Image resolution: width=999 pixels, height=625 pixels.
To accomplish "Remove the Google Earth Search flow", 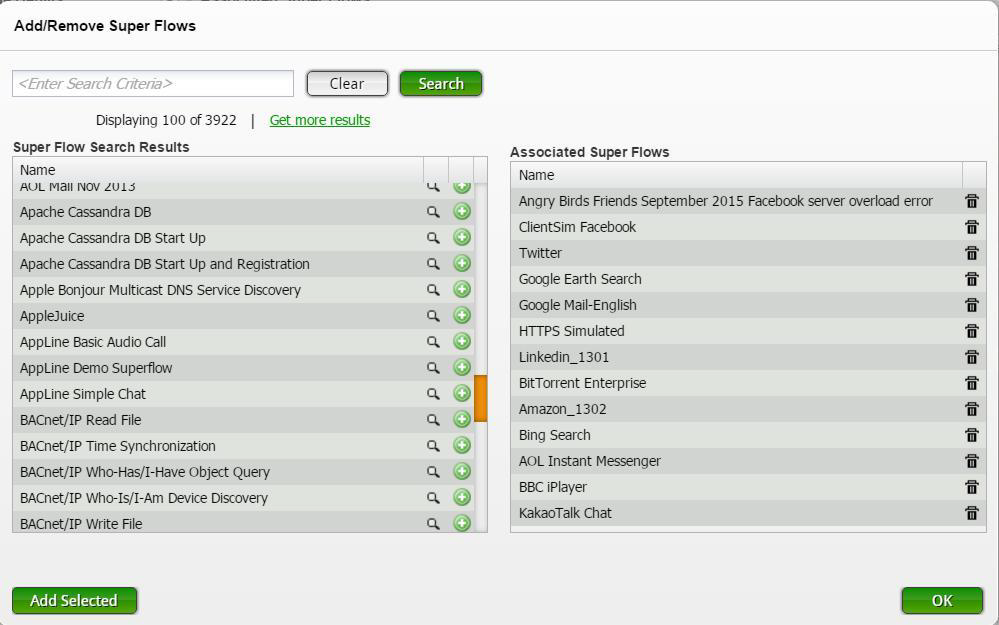I will point(971,279).
